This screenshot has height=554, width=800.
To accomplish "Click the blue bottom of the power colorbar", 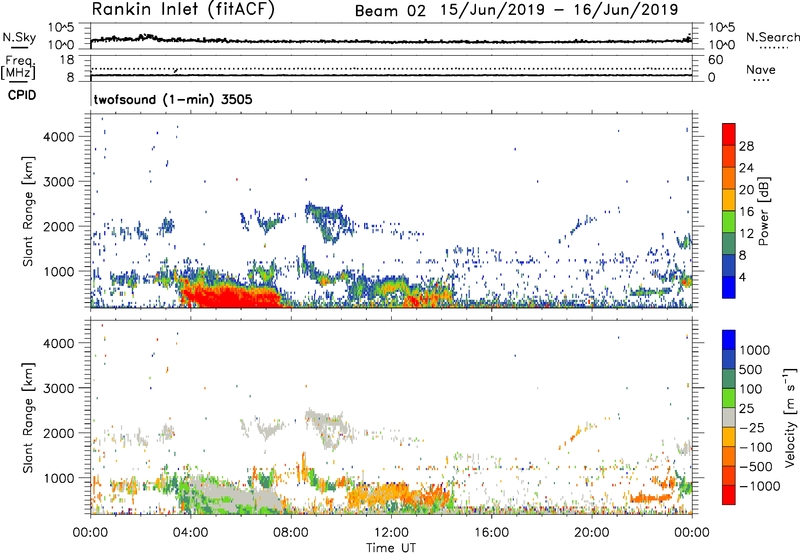I will pos(729,287).
